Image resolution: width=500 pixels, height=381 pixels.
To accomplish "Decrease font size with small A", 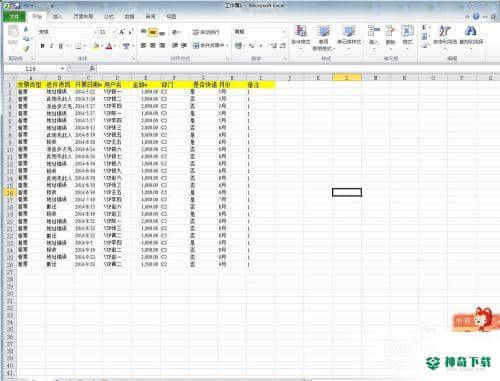I will click(130, 32).
